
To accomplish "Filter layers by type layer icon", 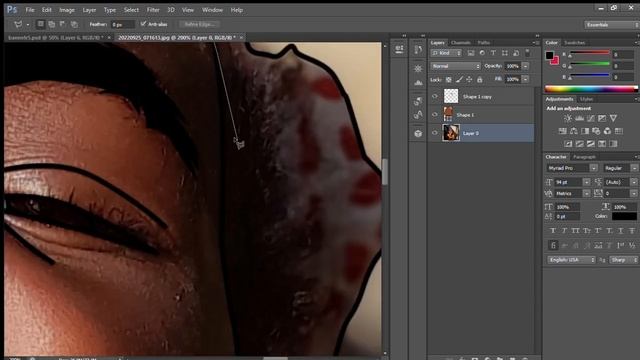I will pos(493,53).
